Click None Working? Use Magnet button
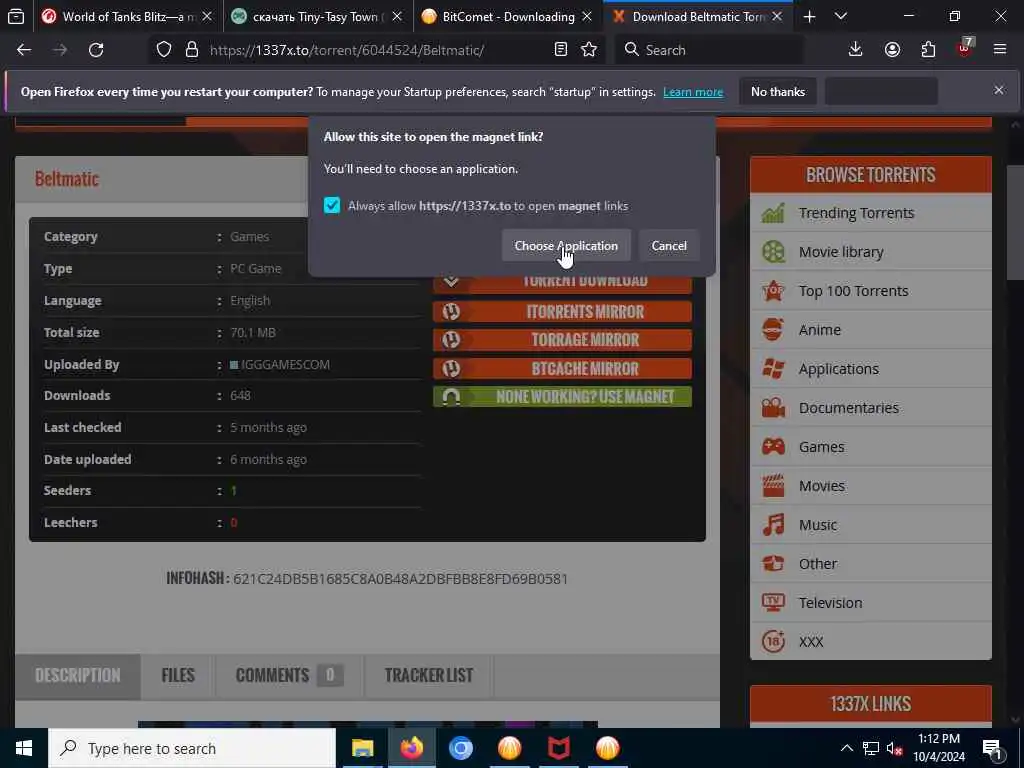The image size is (1024, 768). pos(562,396)
